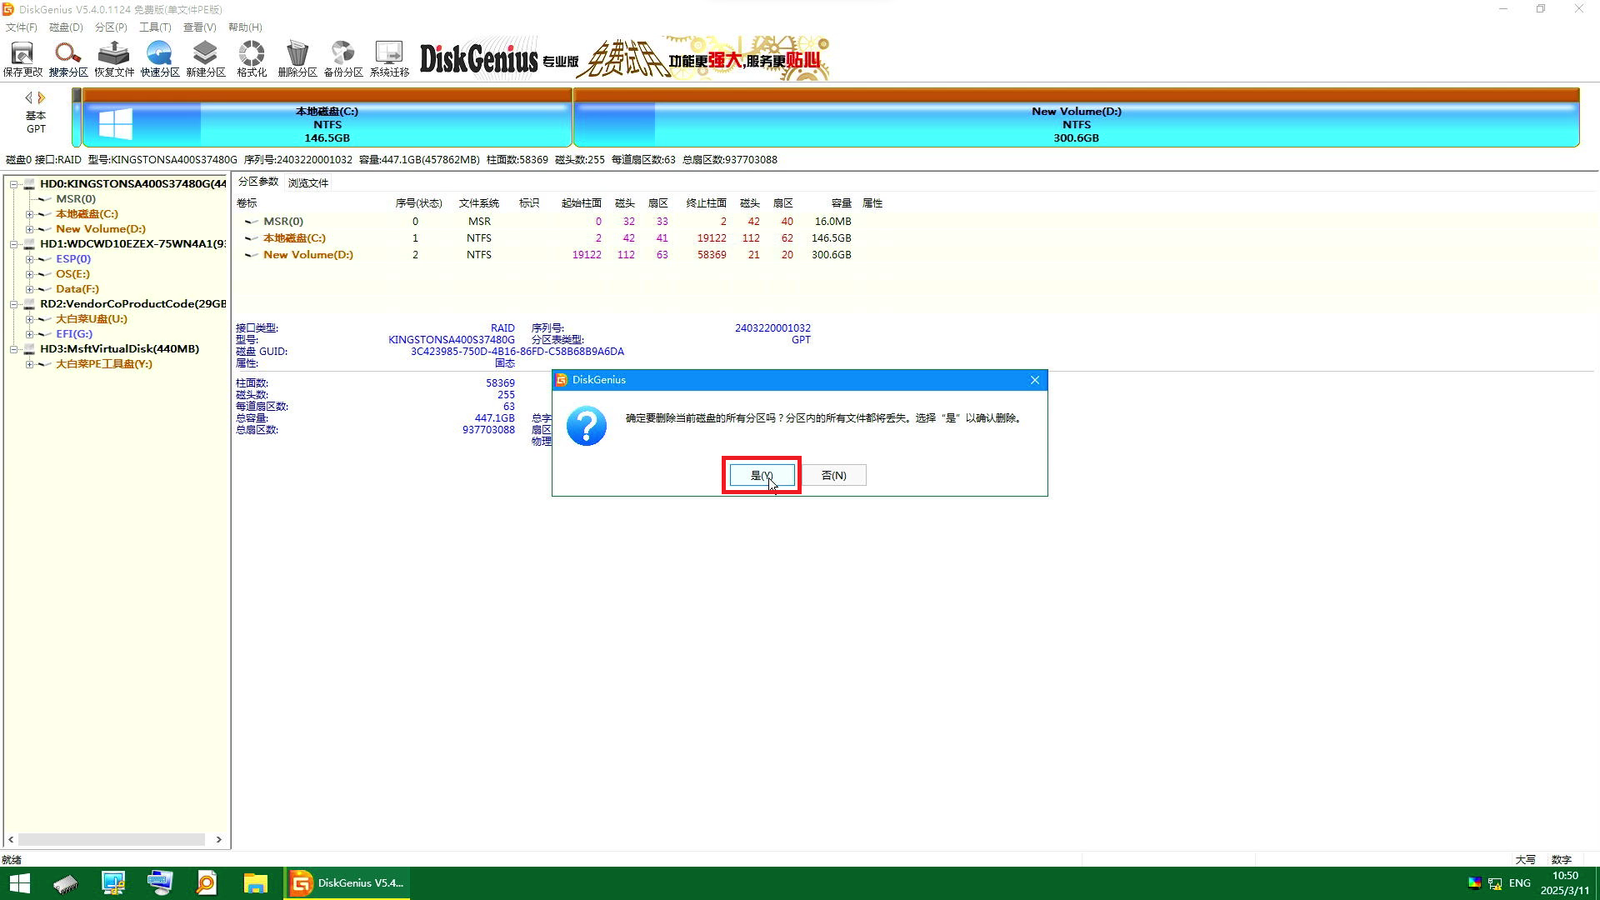The image size is (1600, 900).
Task: Click the 容量 column header
Action: pyautogui.click(x=841, y=203)
